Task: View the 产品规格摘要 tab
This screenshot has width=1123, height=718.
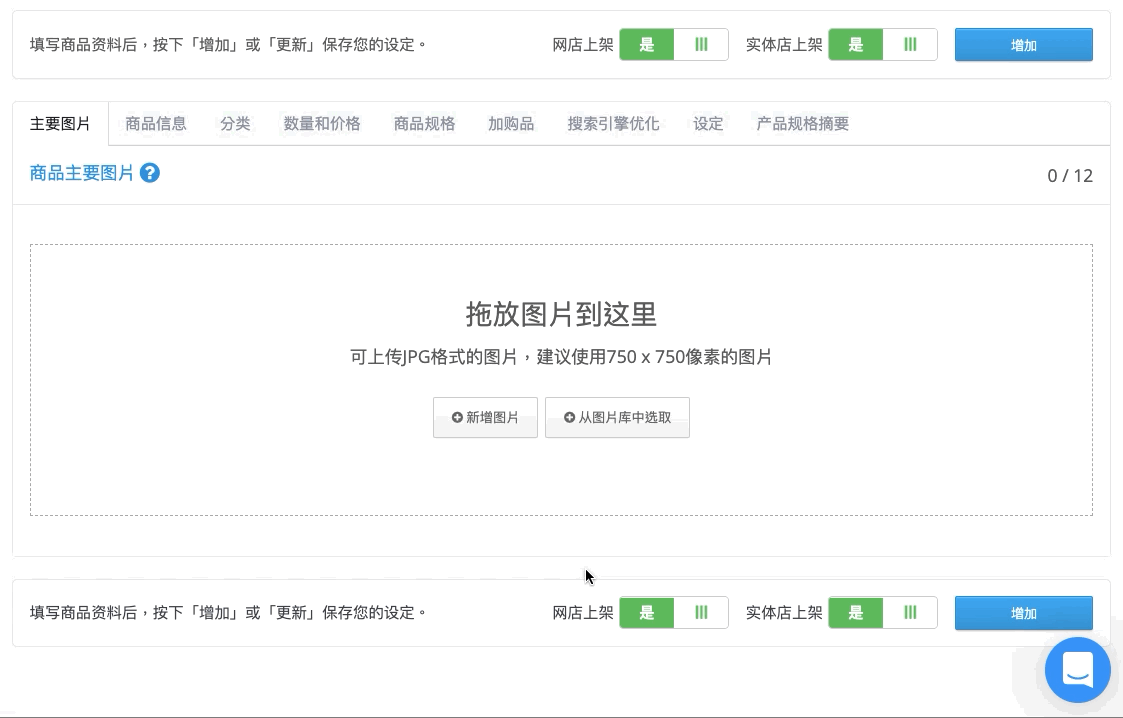Action: pos(802,124)
